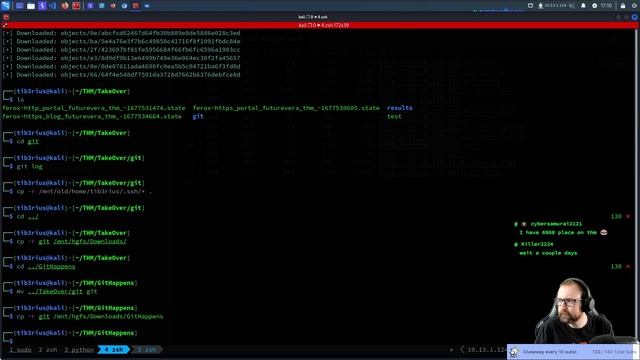Switch to the Firefox taskbar window

[x=113, y=6]
